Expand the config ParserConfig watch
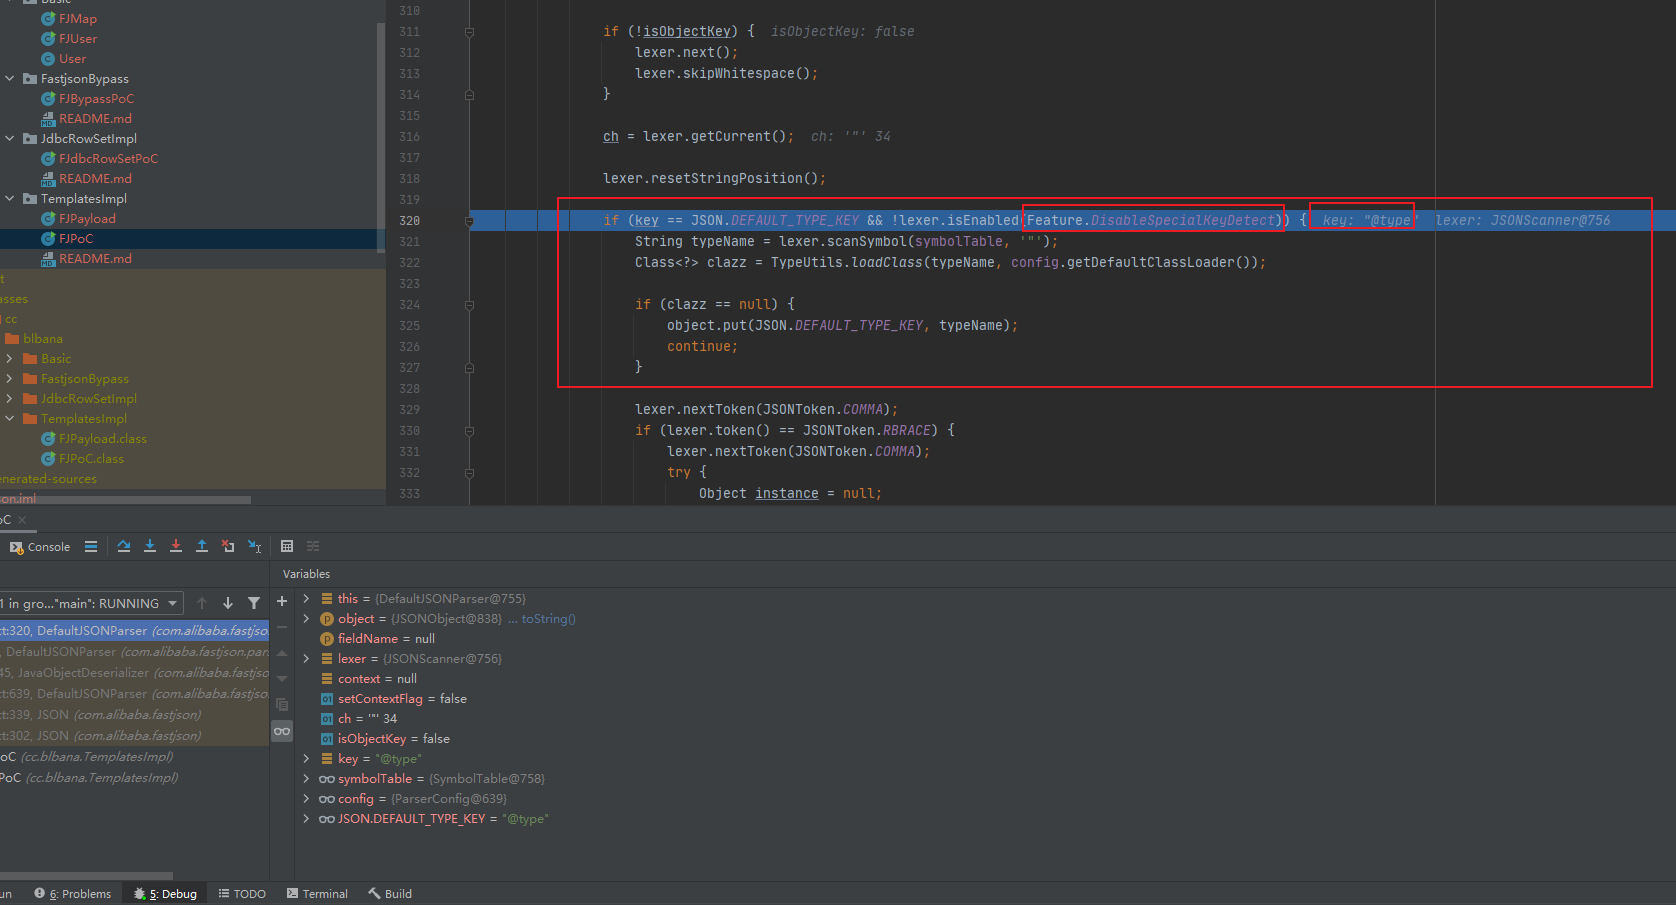Image resolution: width=1676 pixels, height=905 pixels. pos(306,799)
